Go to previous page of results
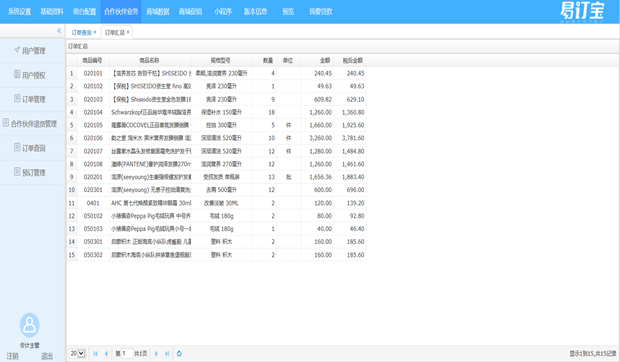The width and height of the screenshot is (620, 362). pyautogui.click(x=106, y=354)
